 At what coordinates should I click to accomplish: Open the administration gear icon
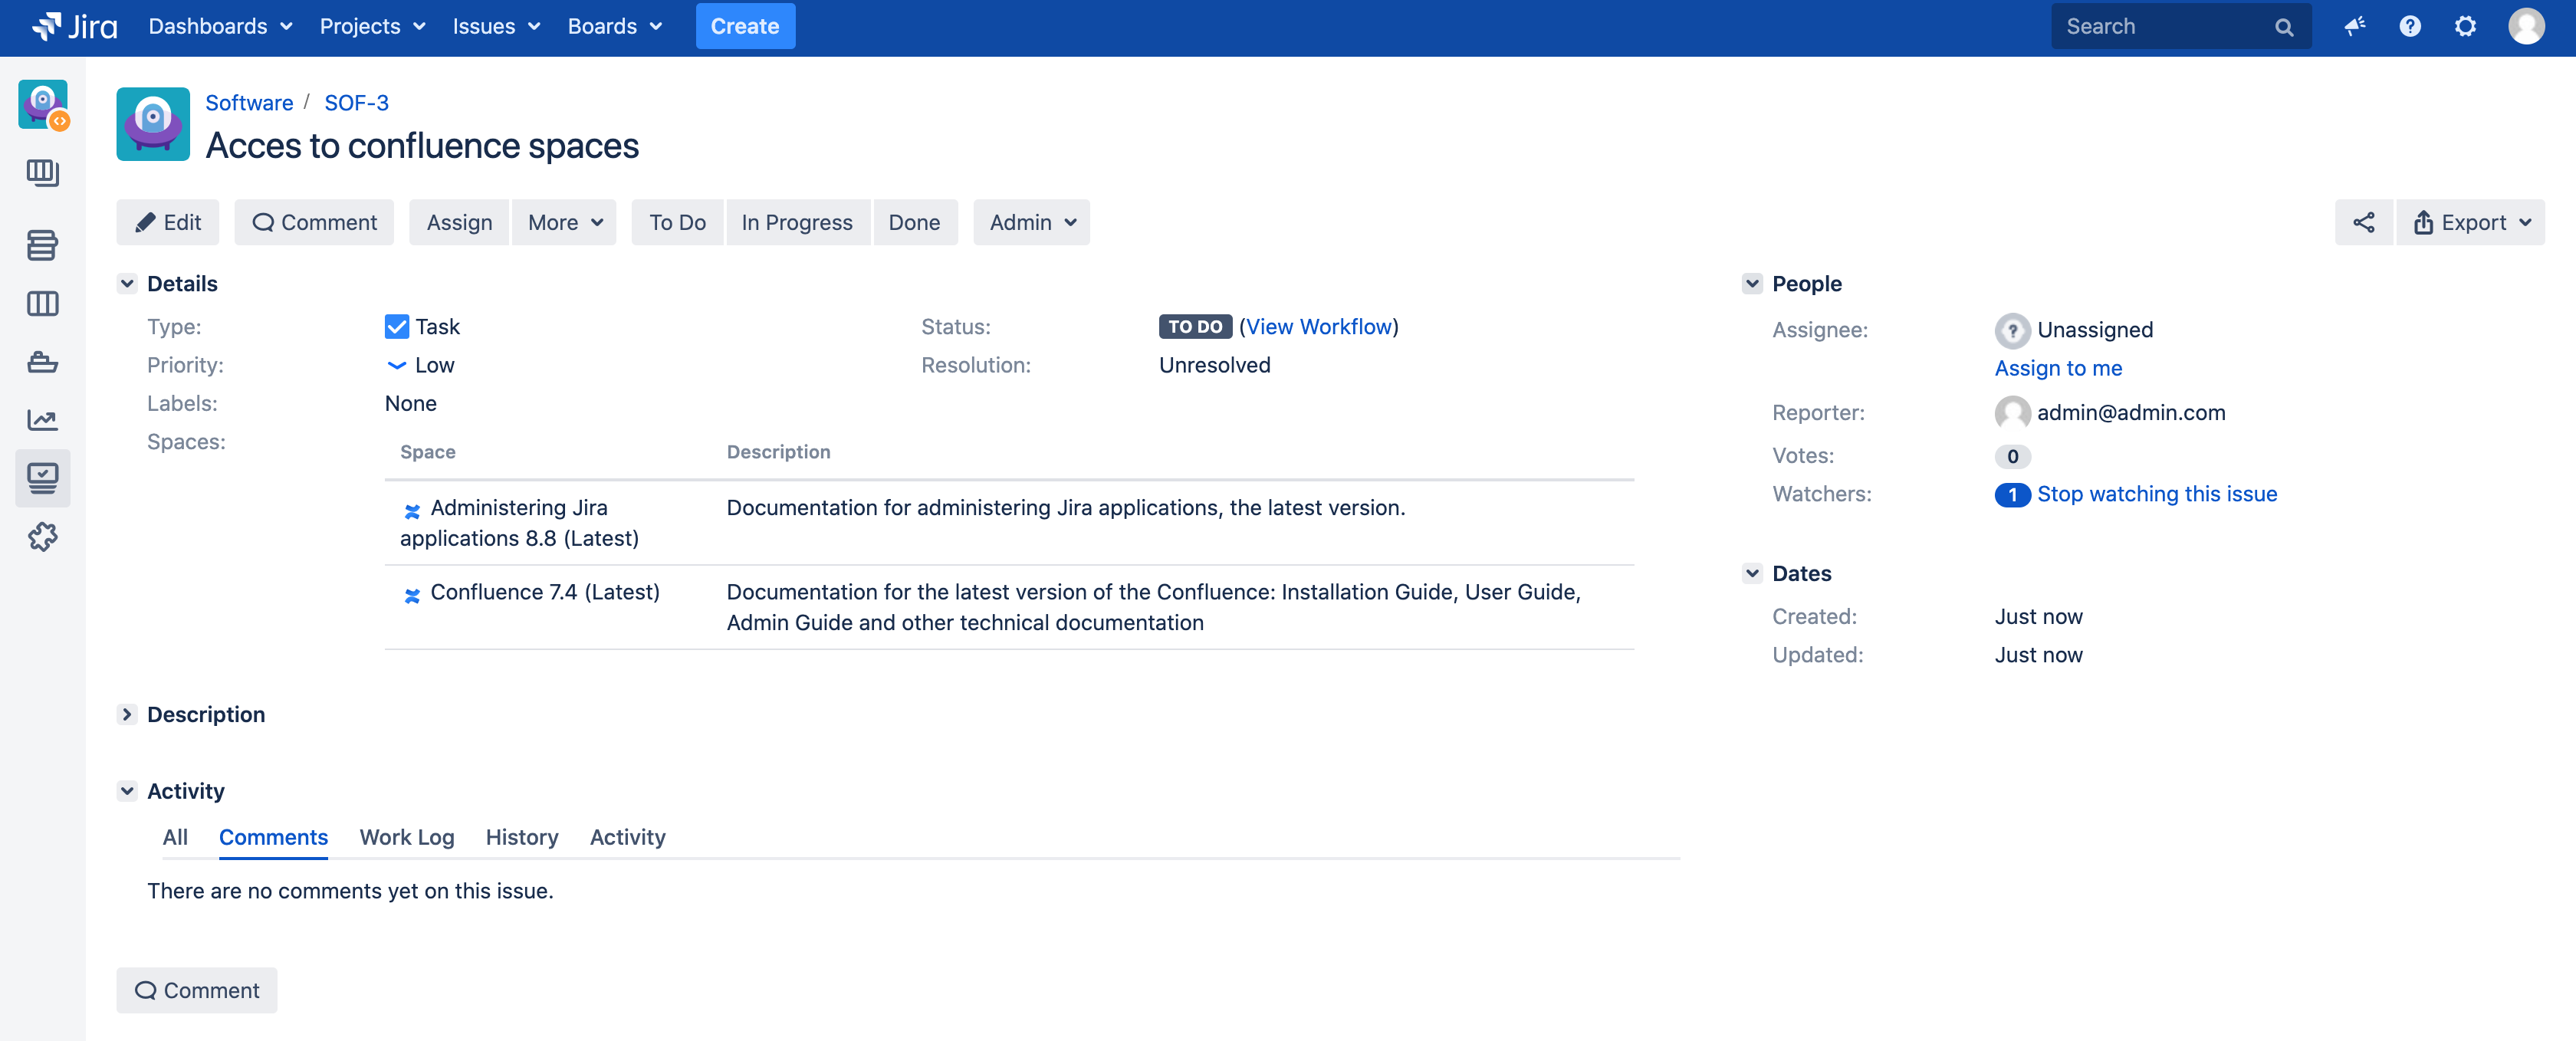(x=2465, y=26)
